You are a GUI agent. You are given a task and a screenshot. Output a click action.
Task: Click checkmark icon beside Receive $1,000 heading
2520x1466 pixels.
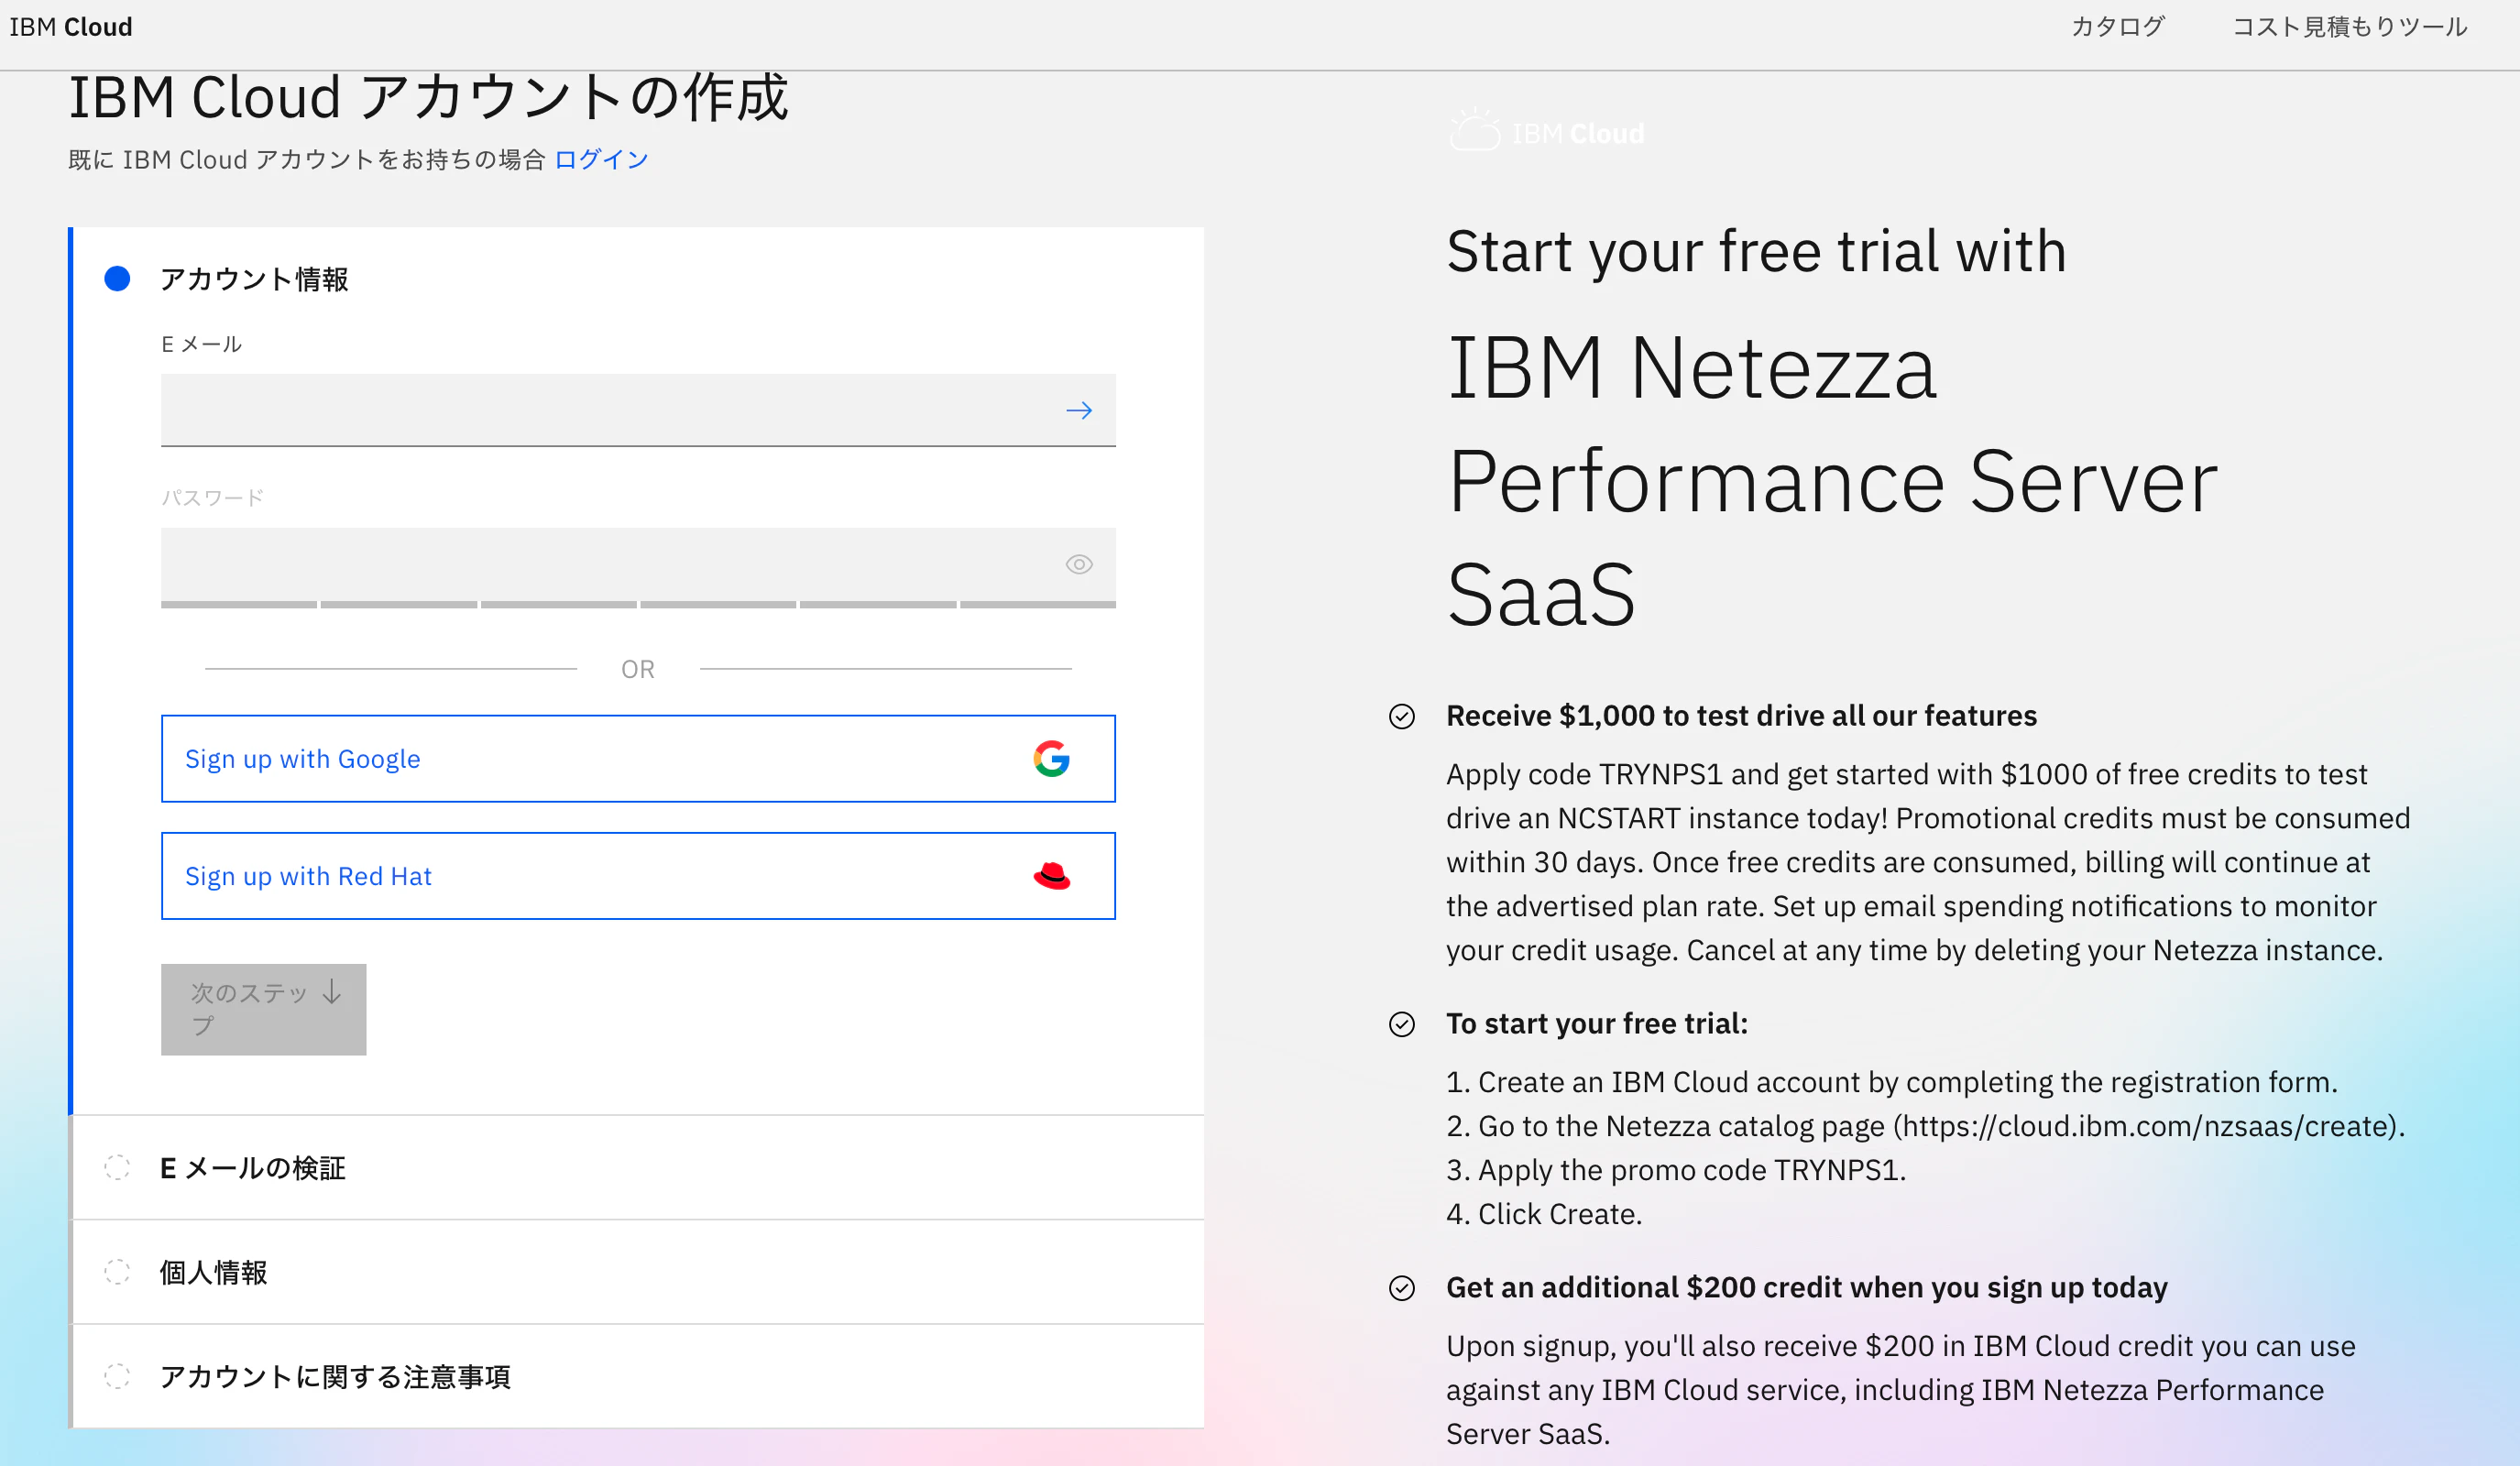(1401, 716)
